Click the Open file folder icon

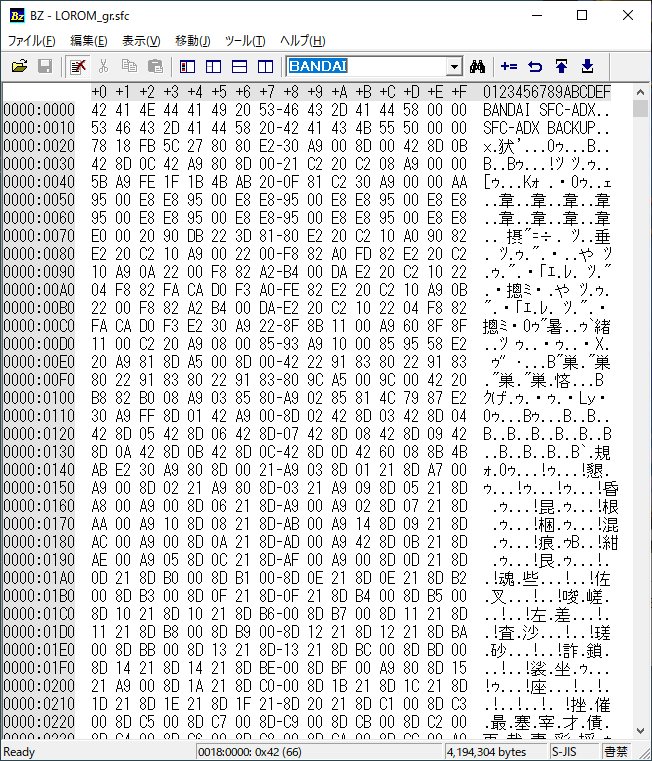pyautogui.click(x=19, y=66)
